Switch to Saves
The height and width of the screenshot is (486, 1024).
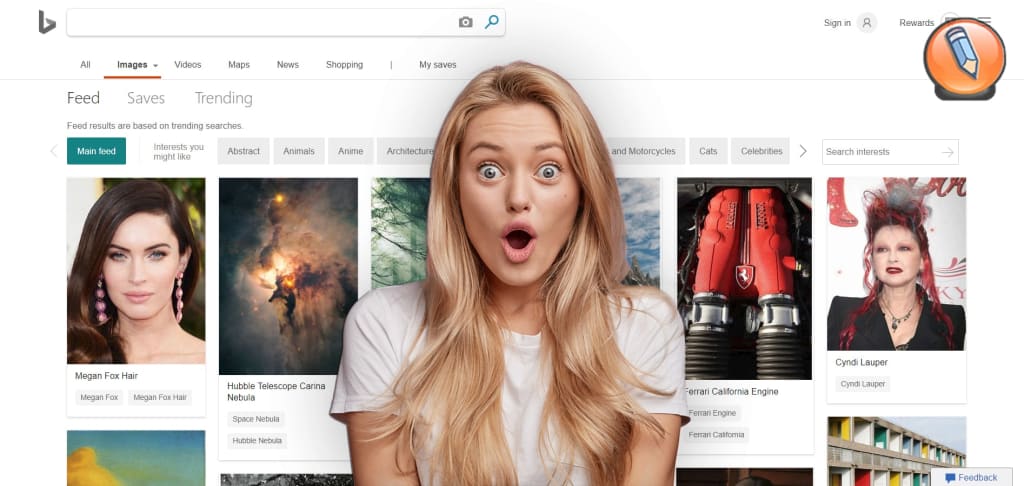[146, 98]
